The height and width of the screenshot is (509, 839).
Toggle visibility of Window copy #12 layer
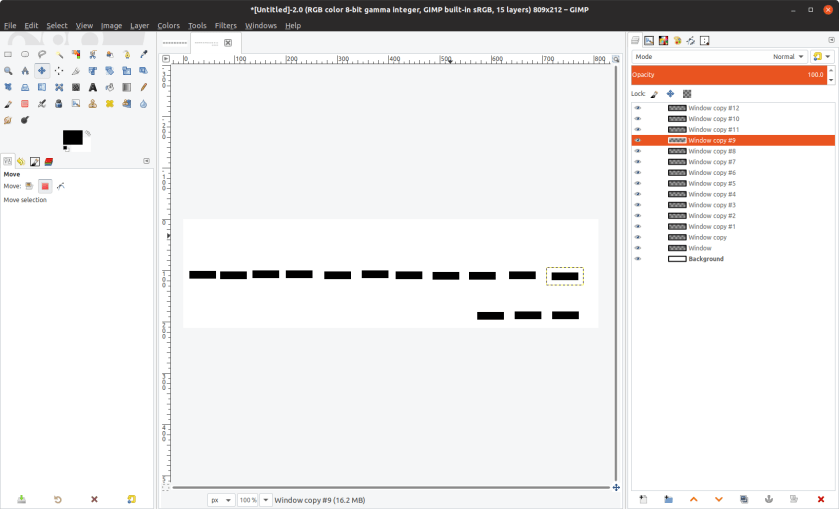tap(638, 108)
